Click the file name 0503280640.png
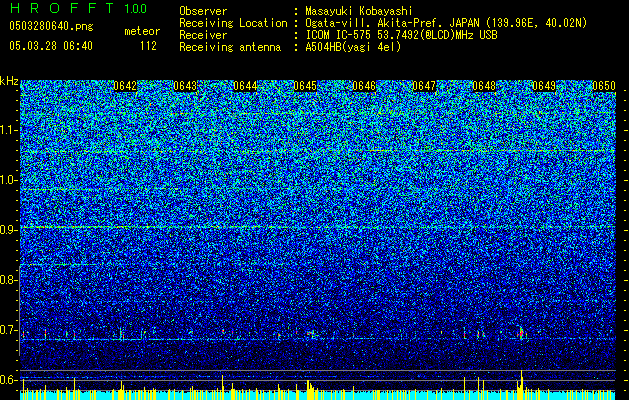Image resolution: width=629 pixels, height=400 pixels. coord(51,26)
